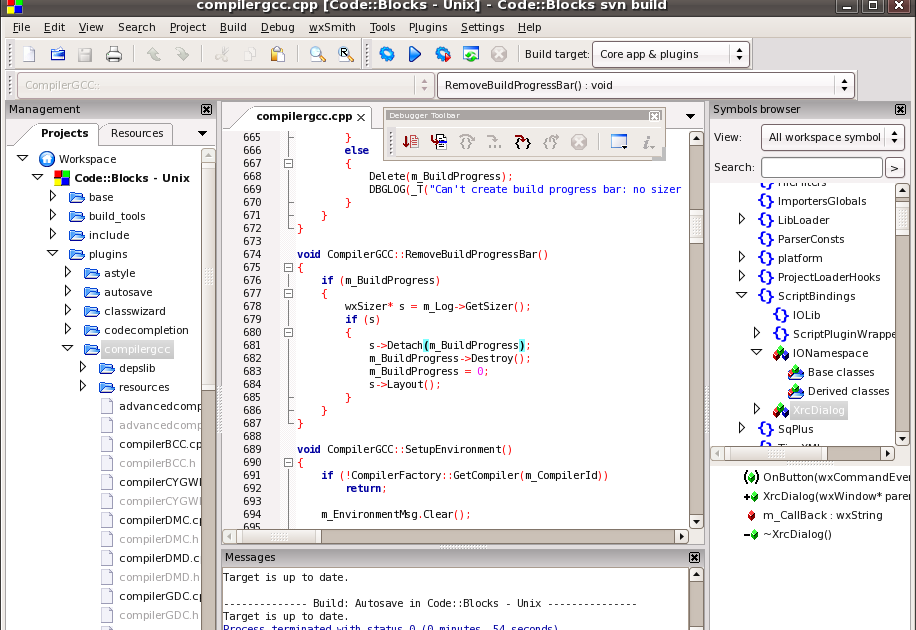Viewport: 916px width, 630px height.
Task: Click Next line debugger icon
Action: point(467,141)
